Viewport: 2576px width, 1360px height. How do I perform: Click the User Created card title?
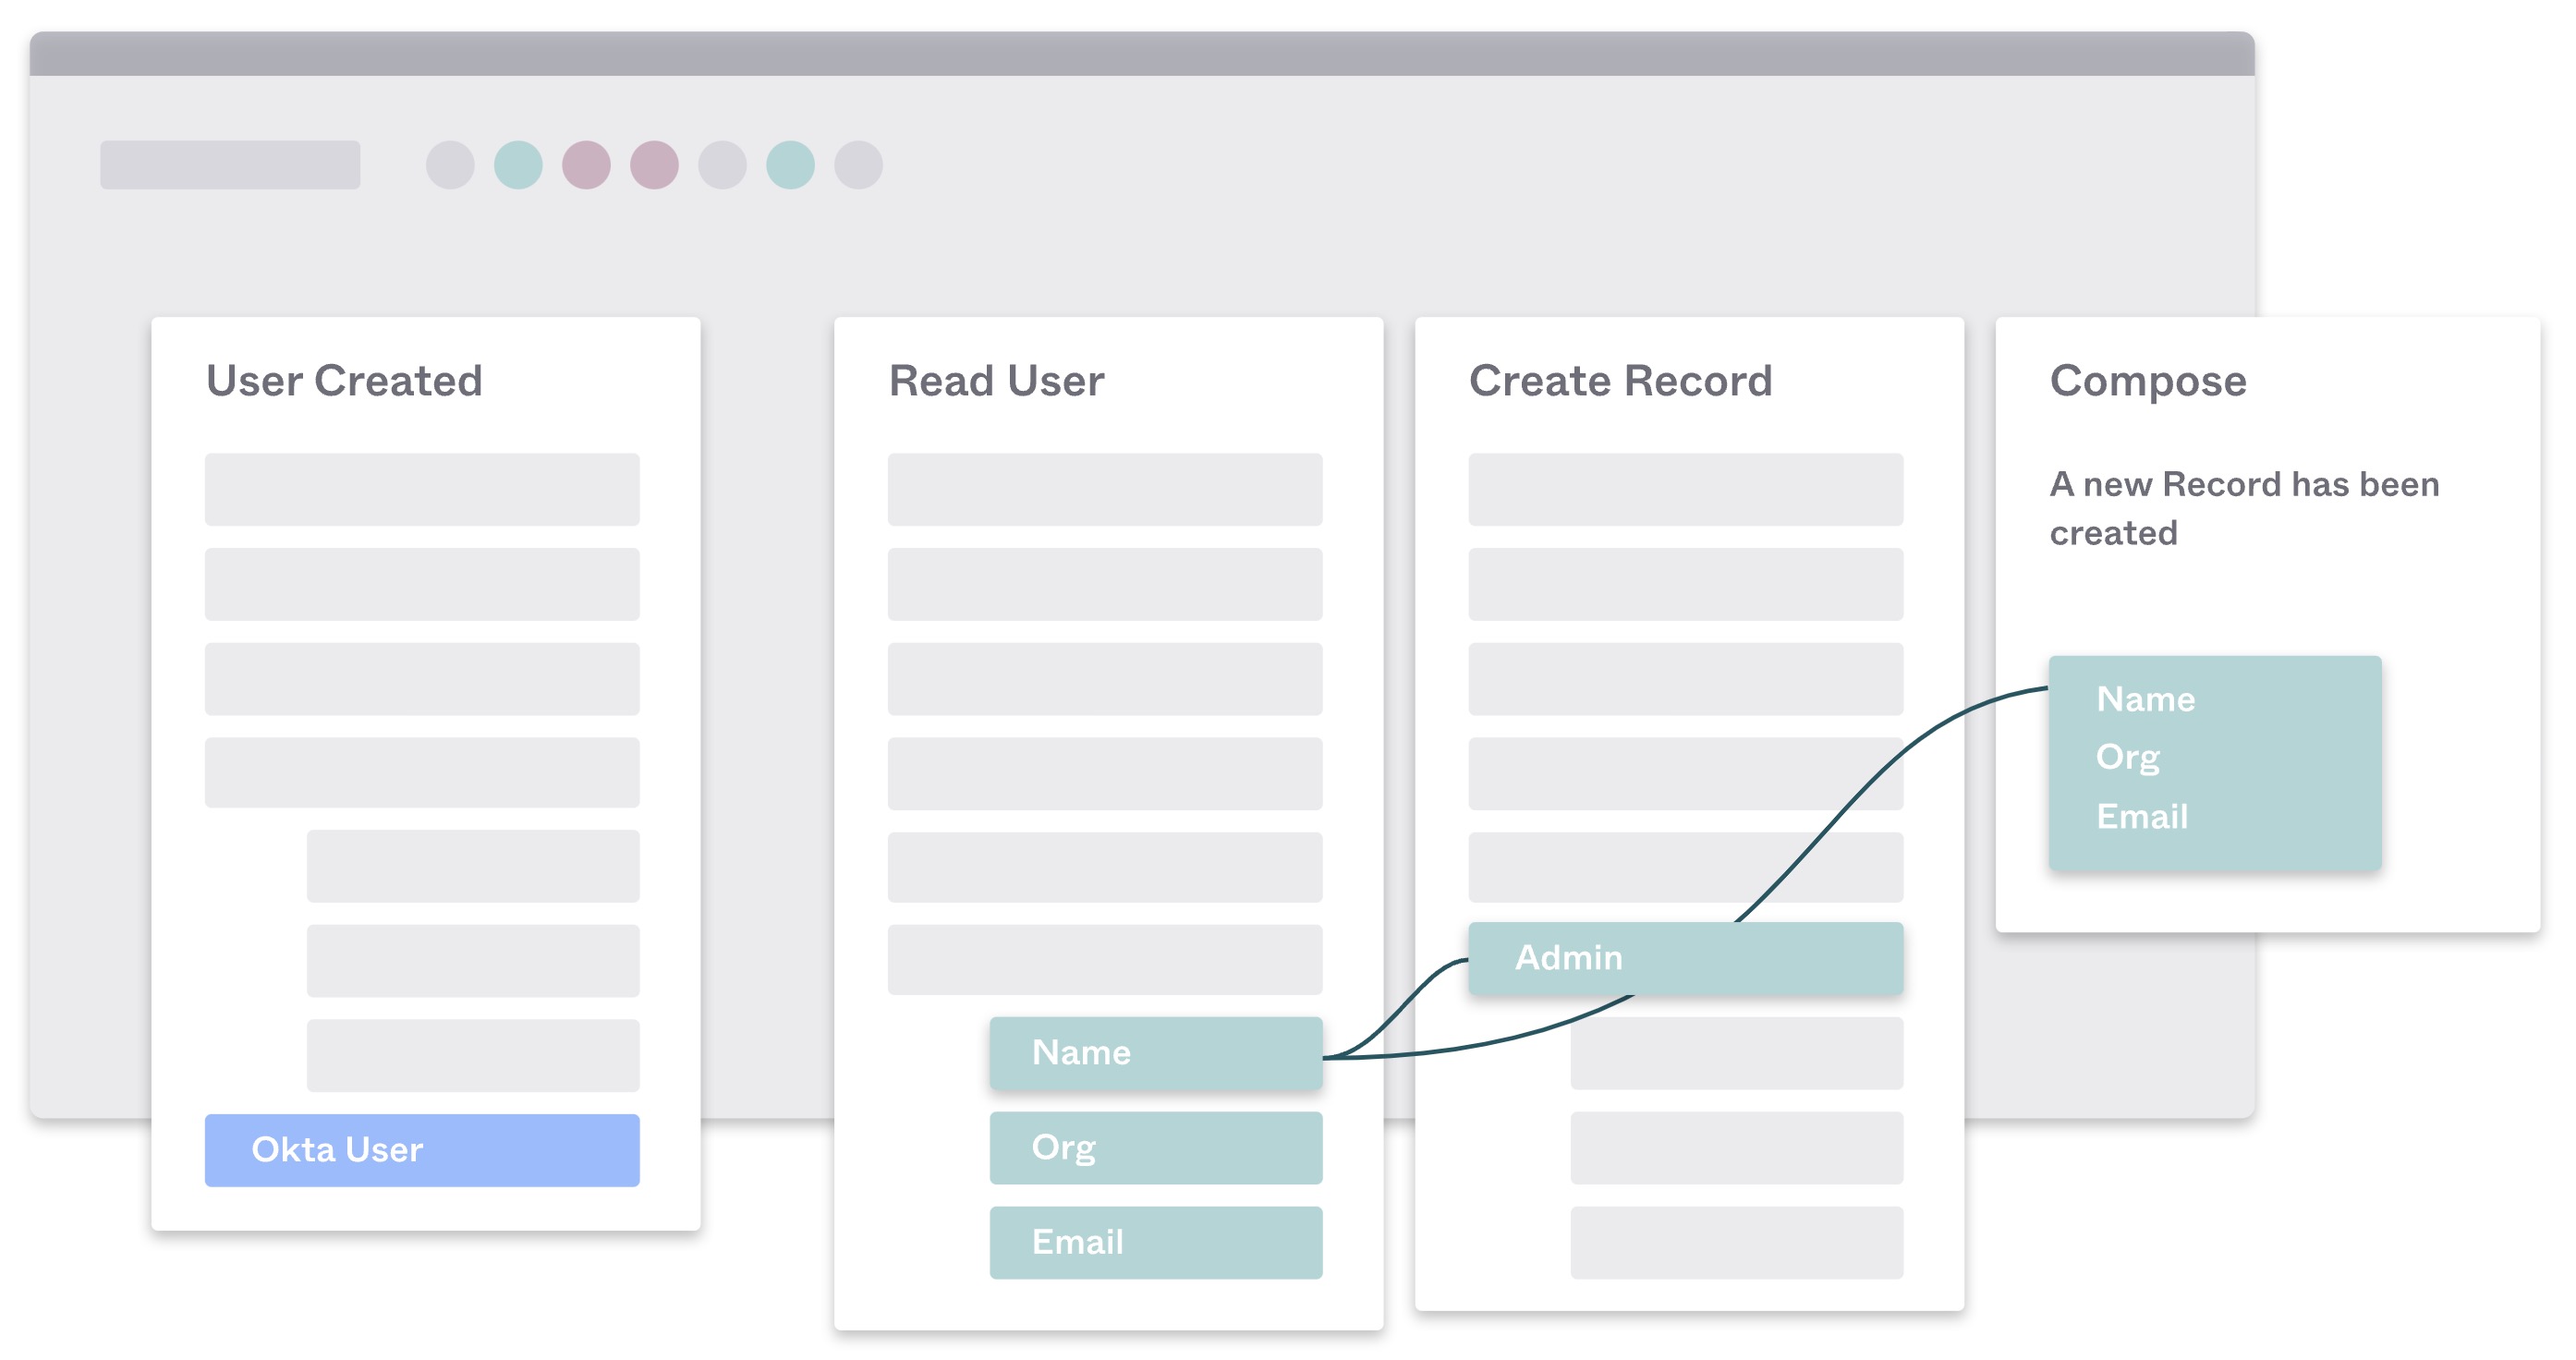coord(344,381)
